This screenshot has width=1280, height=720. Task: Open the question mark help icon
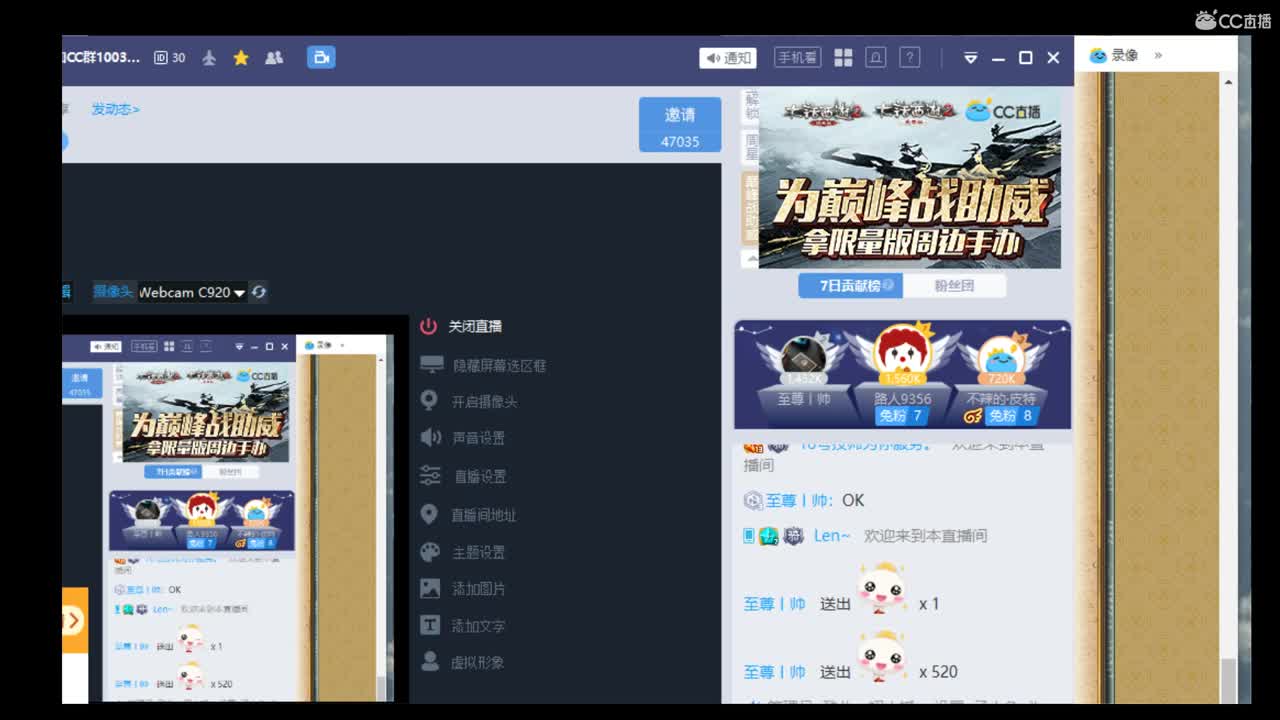909,57
